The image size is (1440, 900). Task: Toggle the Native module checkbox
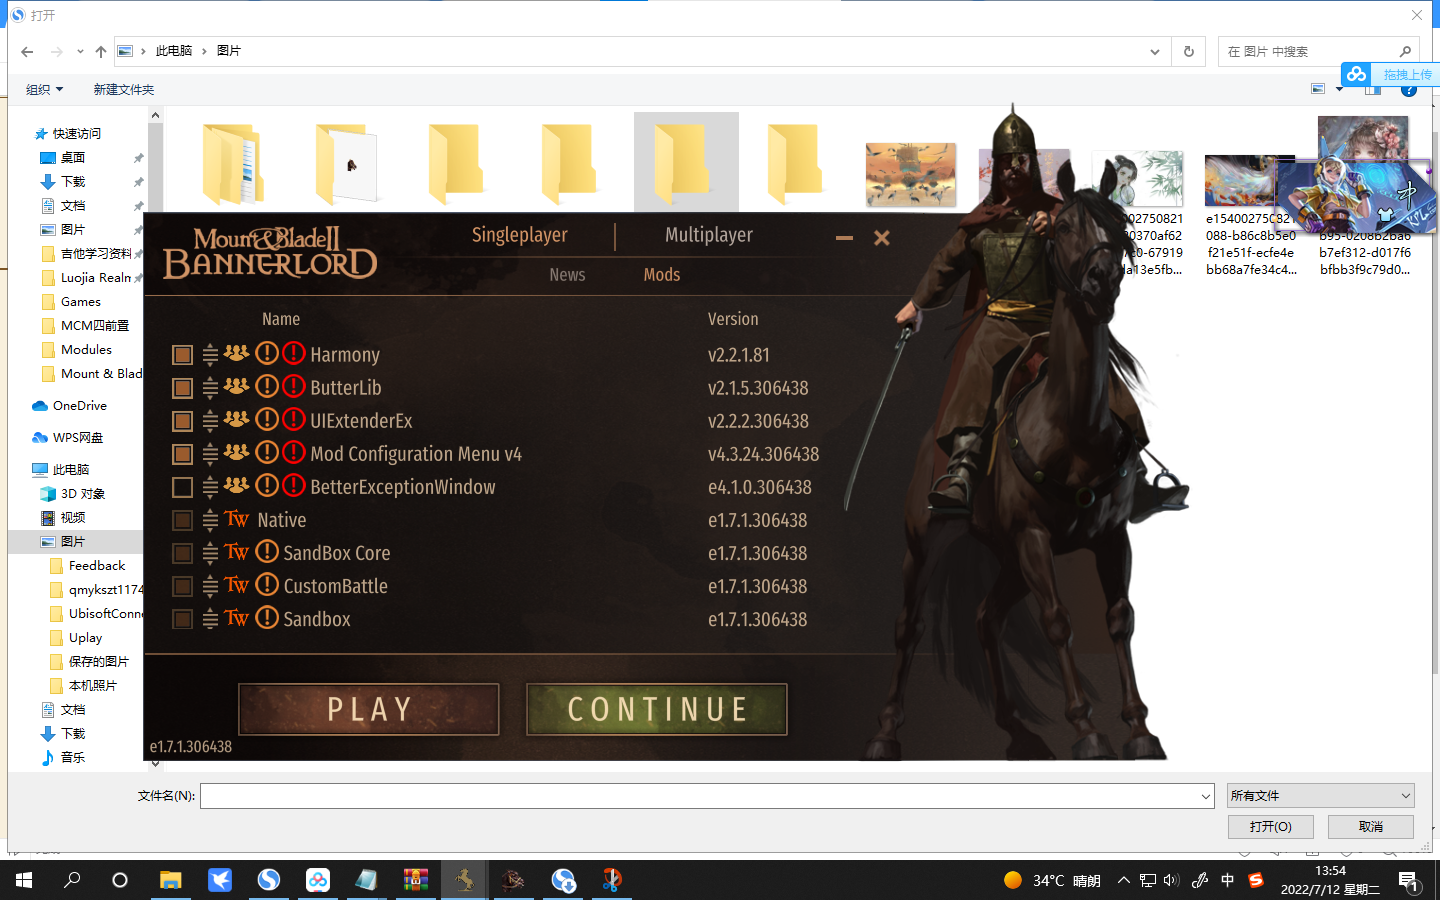(182, 520)
